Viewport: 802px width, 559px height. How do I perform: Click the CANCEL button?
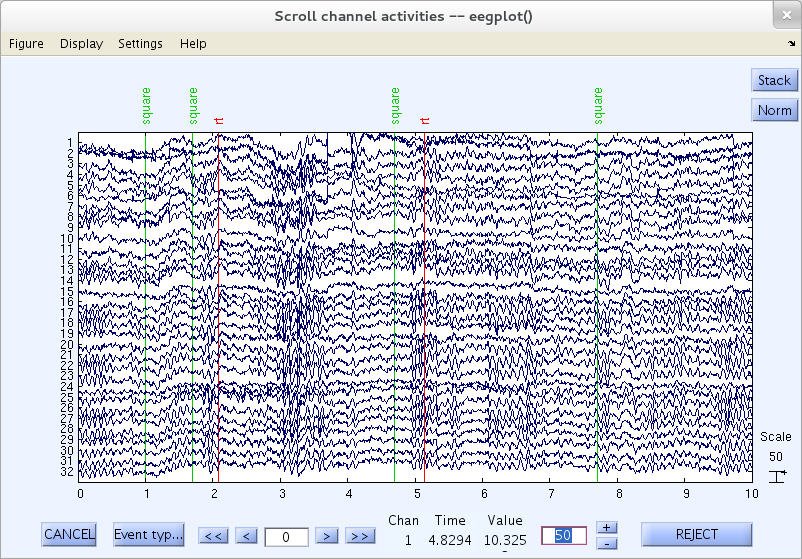(x=69, y=534)
